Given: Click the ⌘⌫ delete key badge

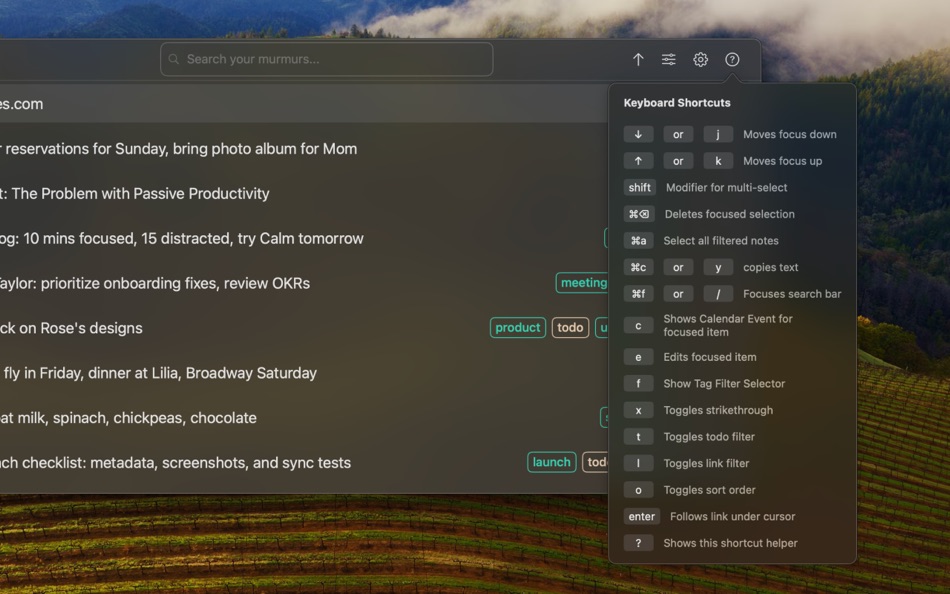Looking at the screenshot, I should [x=639, y=214].
